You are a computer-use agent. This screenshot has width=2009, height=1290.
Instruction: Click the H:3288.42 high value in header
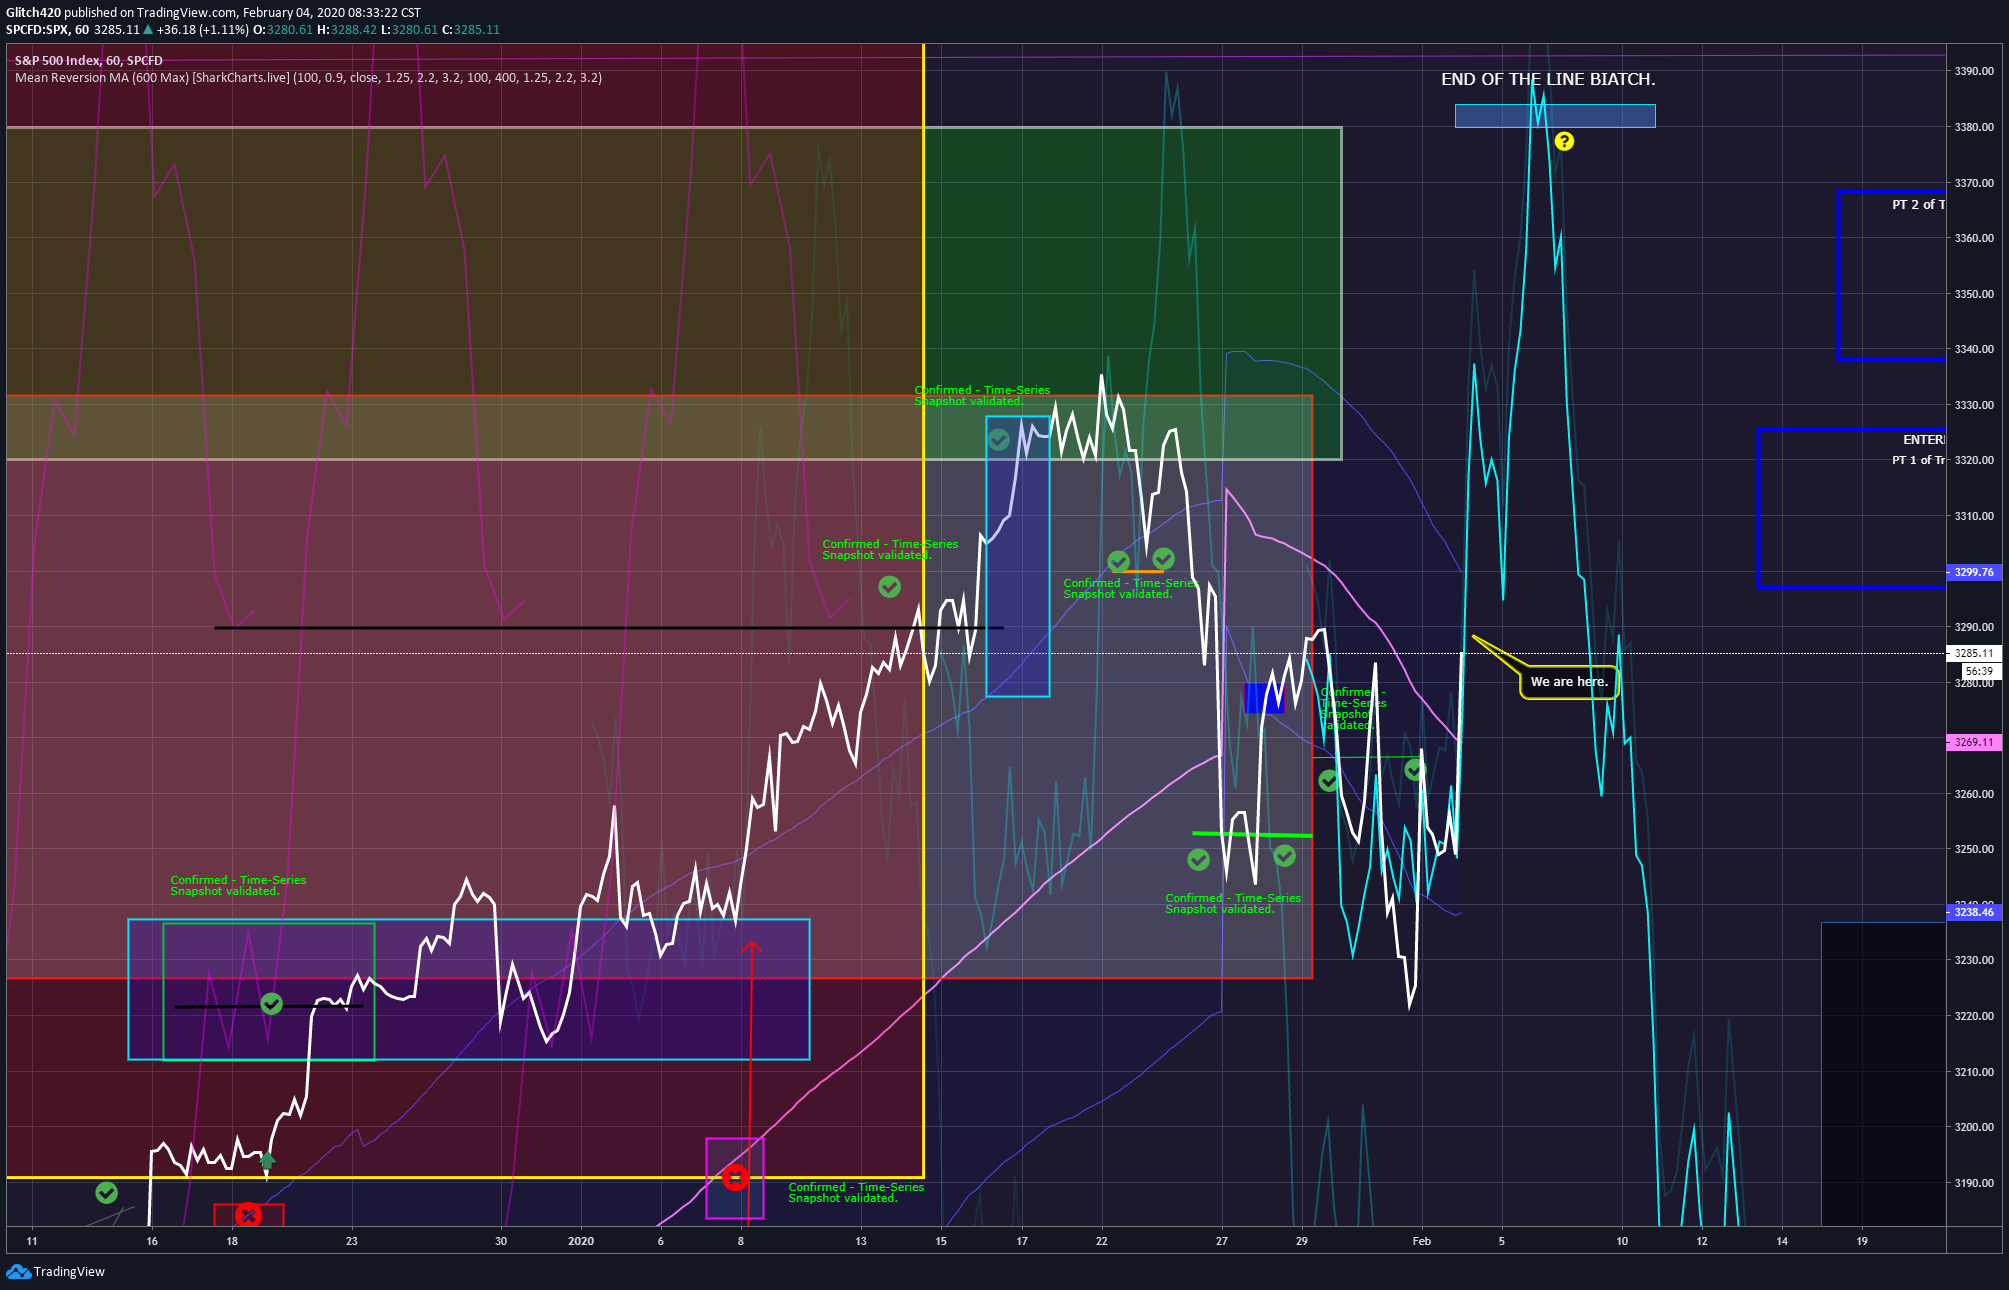(x=347, y=30)
